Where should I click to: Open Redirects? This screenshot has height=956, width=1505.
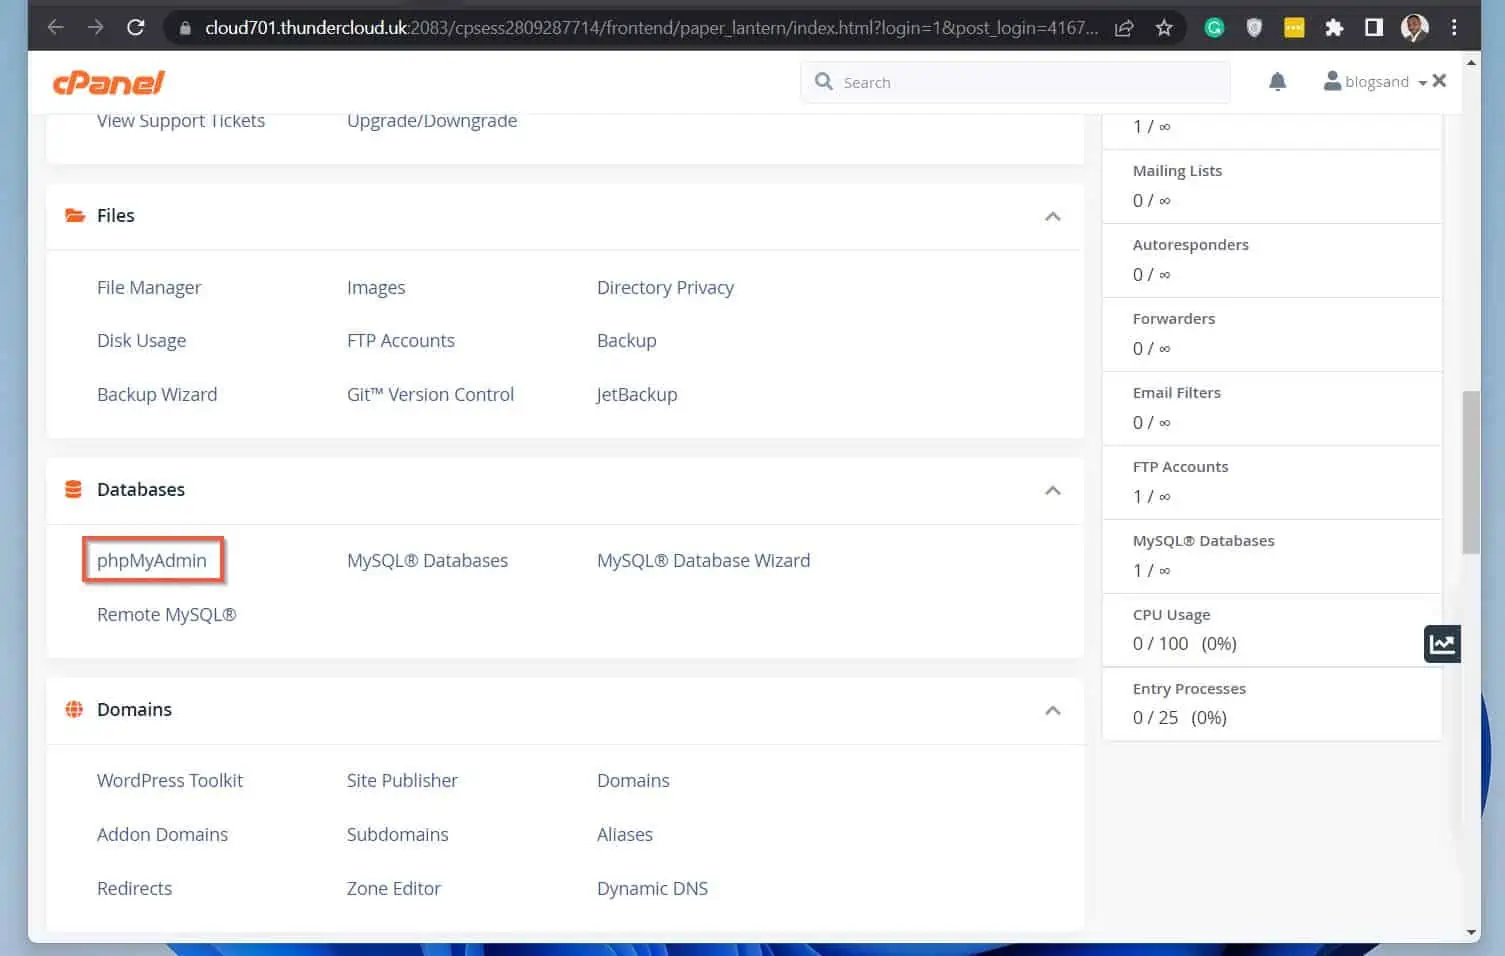pyautogui.click(x=134, y=888)
